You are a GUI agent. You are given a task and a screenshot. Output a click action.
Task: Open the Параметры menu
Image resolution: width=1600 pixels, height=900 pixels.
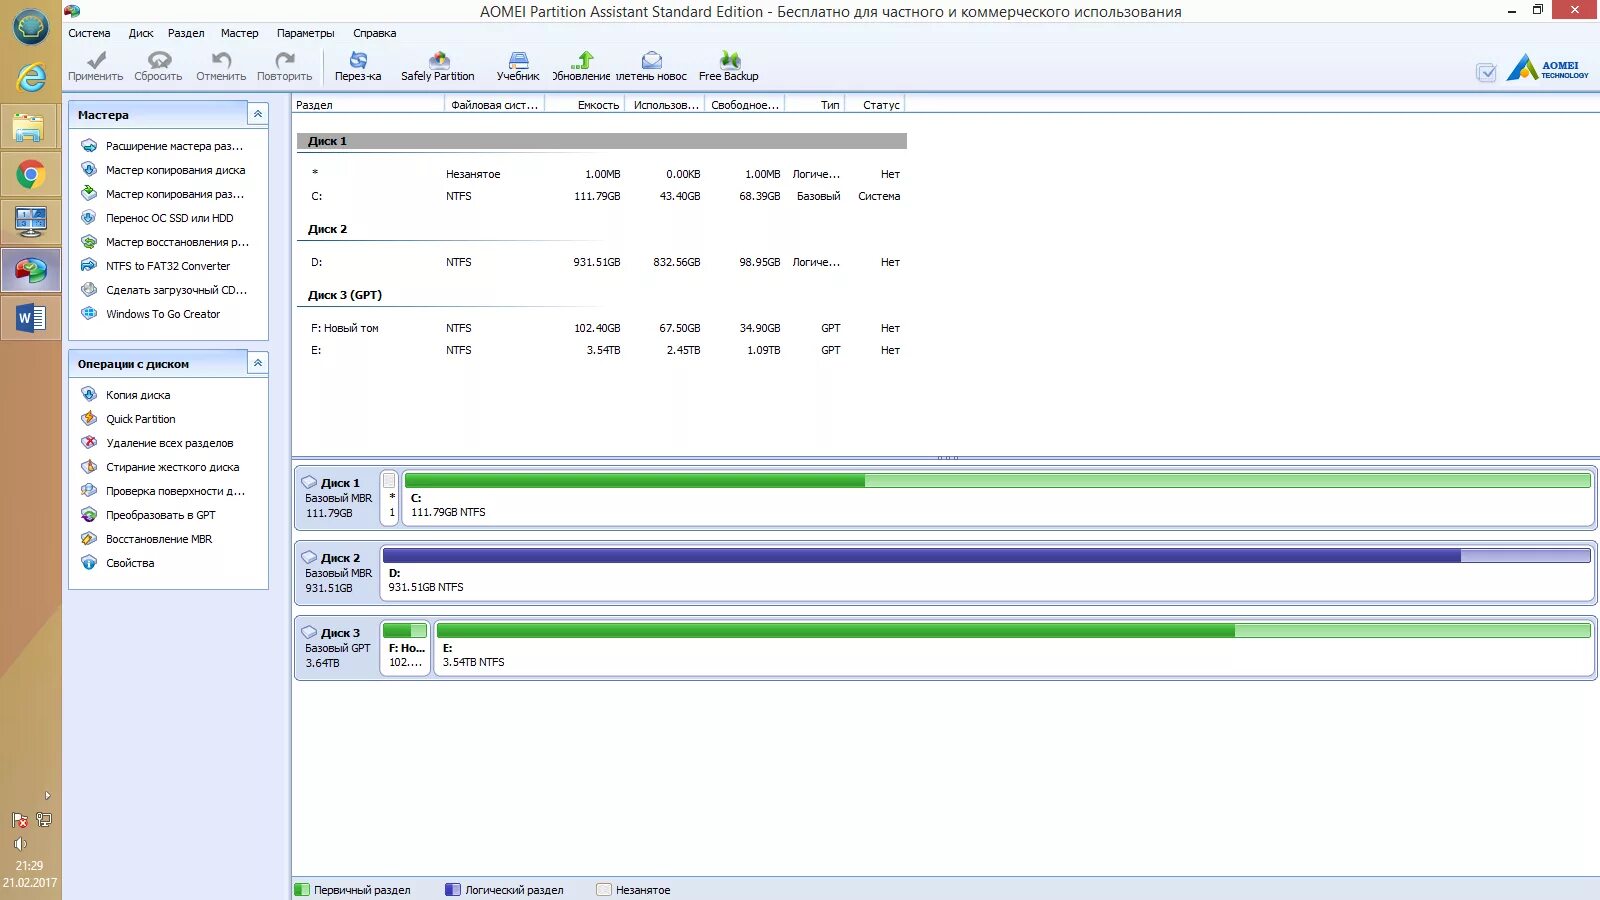point(306,33)
